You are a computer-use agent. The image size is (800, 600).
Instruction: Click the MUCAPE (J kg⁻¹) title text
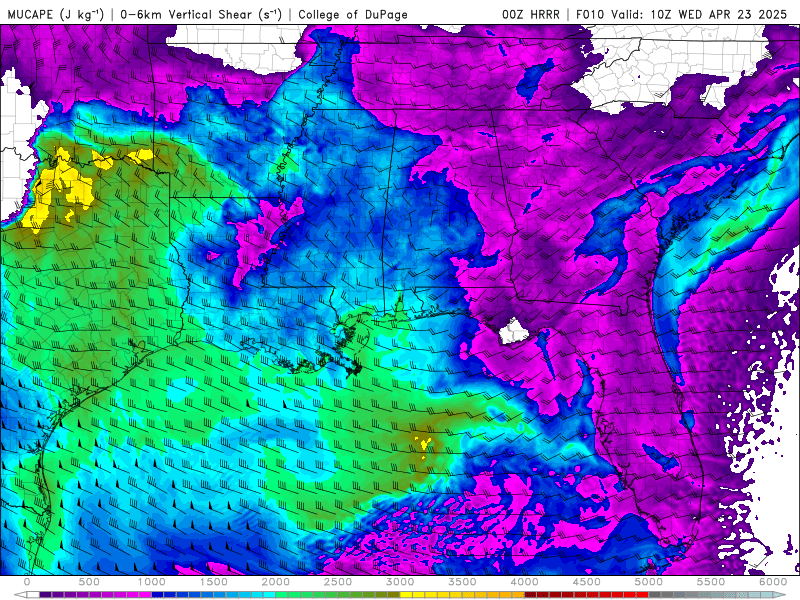click(56, 14)
